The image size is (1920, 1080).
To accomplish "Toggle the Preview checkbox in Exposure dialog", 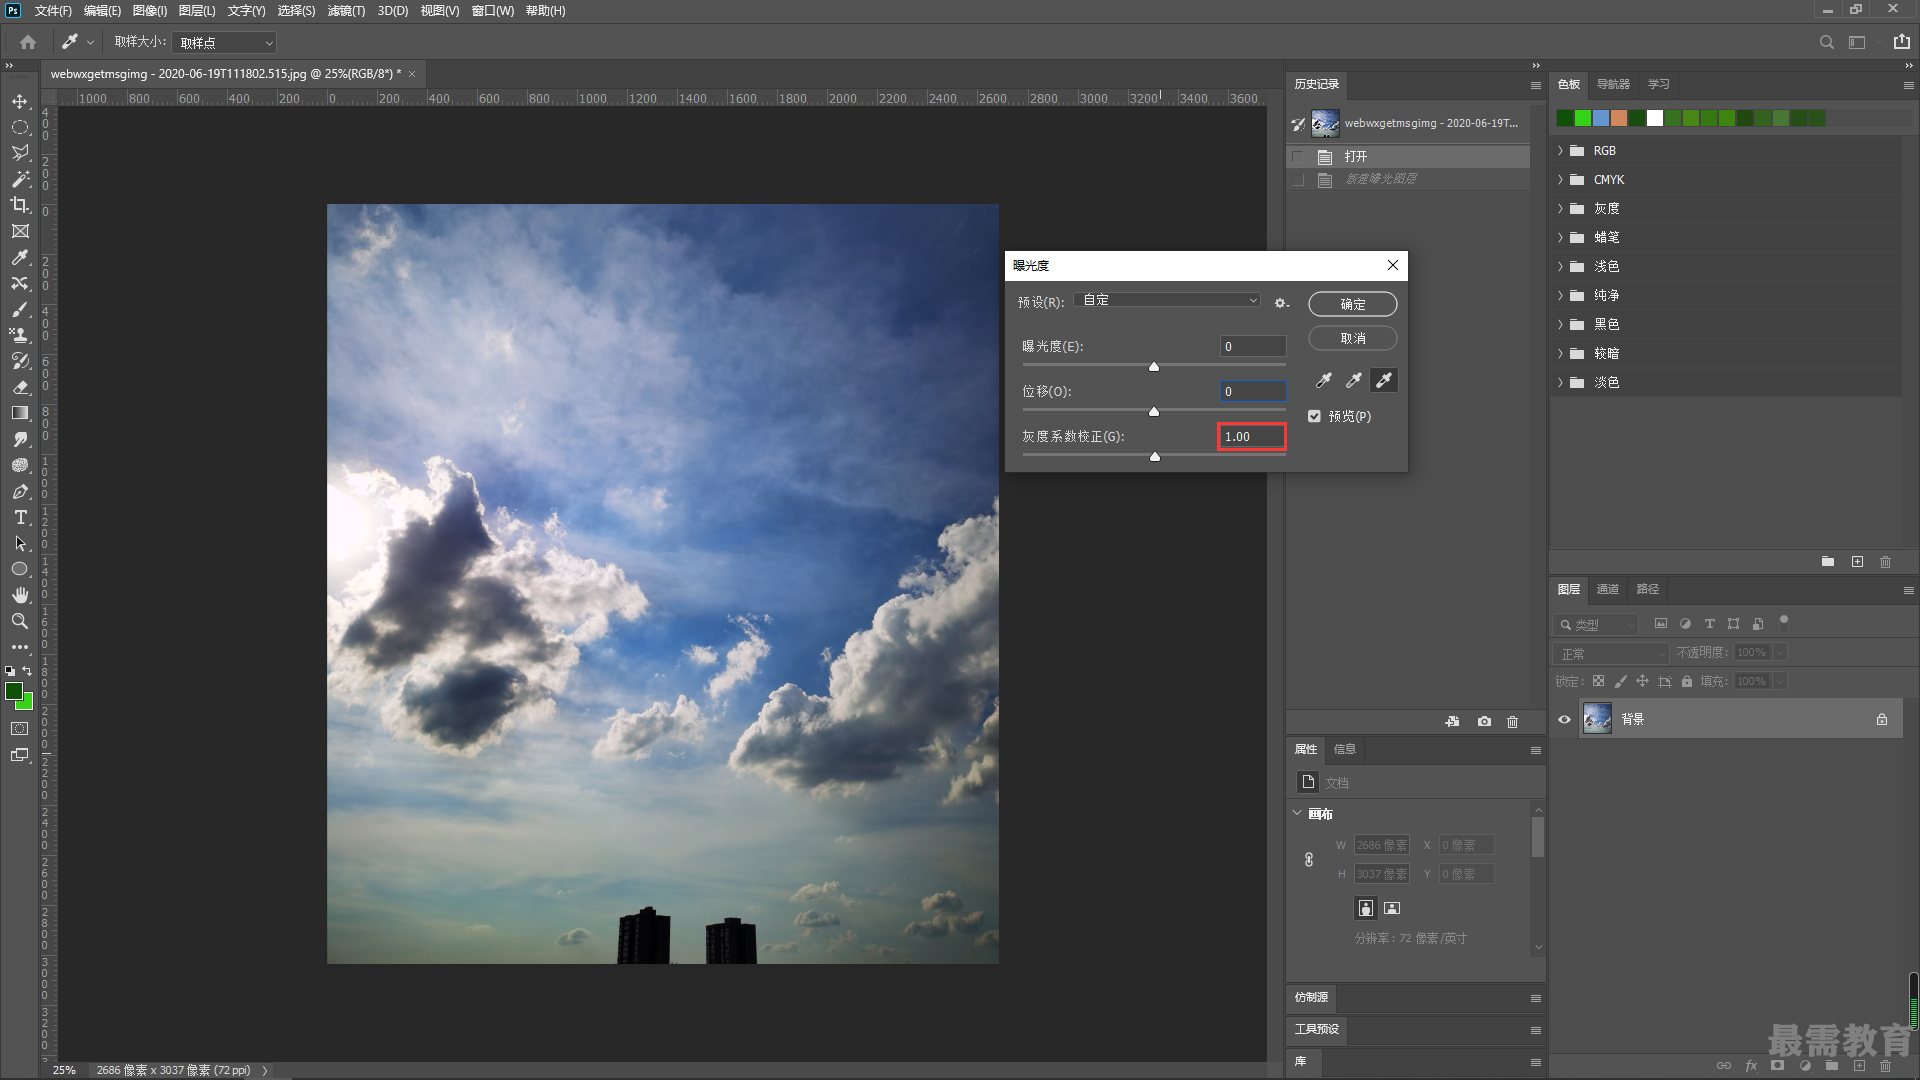I will [x=1314, y=416].
